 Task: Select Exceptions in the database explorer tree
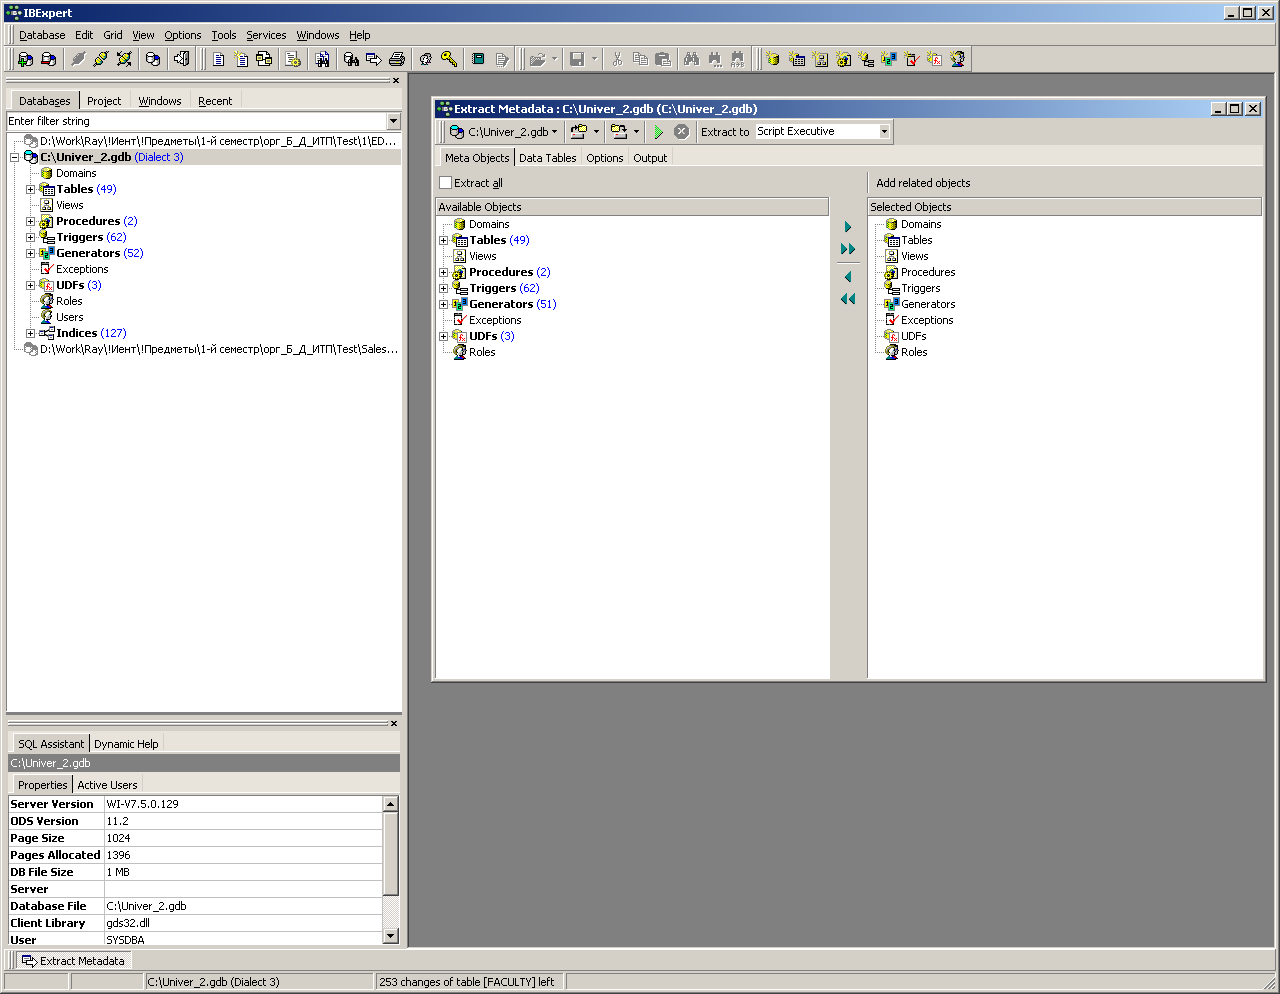click(82, 269)
